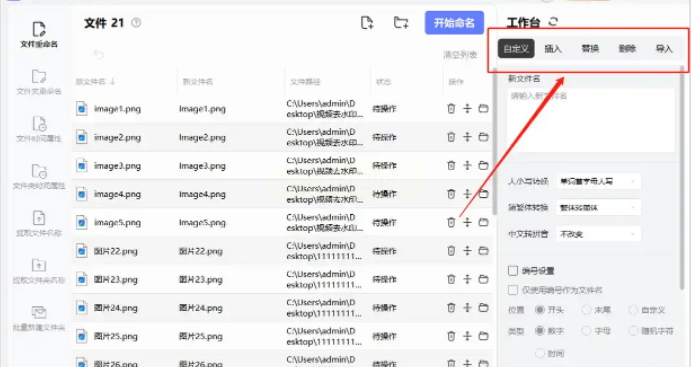Click the file list vertical scrollbar
Viewport: 691px width, 367px height.
pos(494,141)
